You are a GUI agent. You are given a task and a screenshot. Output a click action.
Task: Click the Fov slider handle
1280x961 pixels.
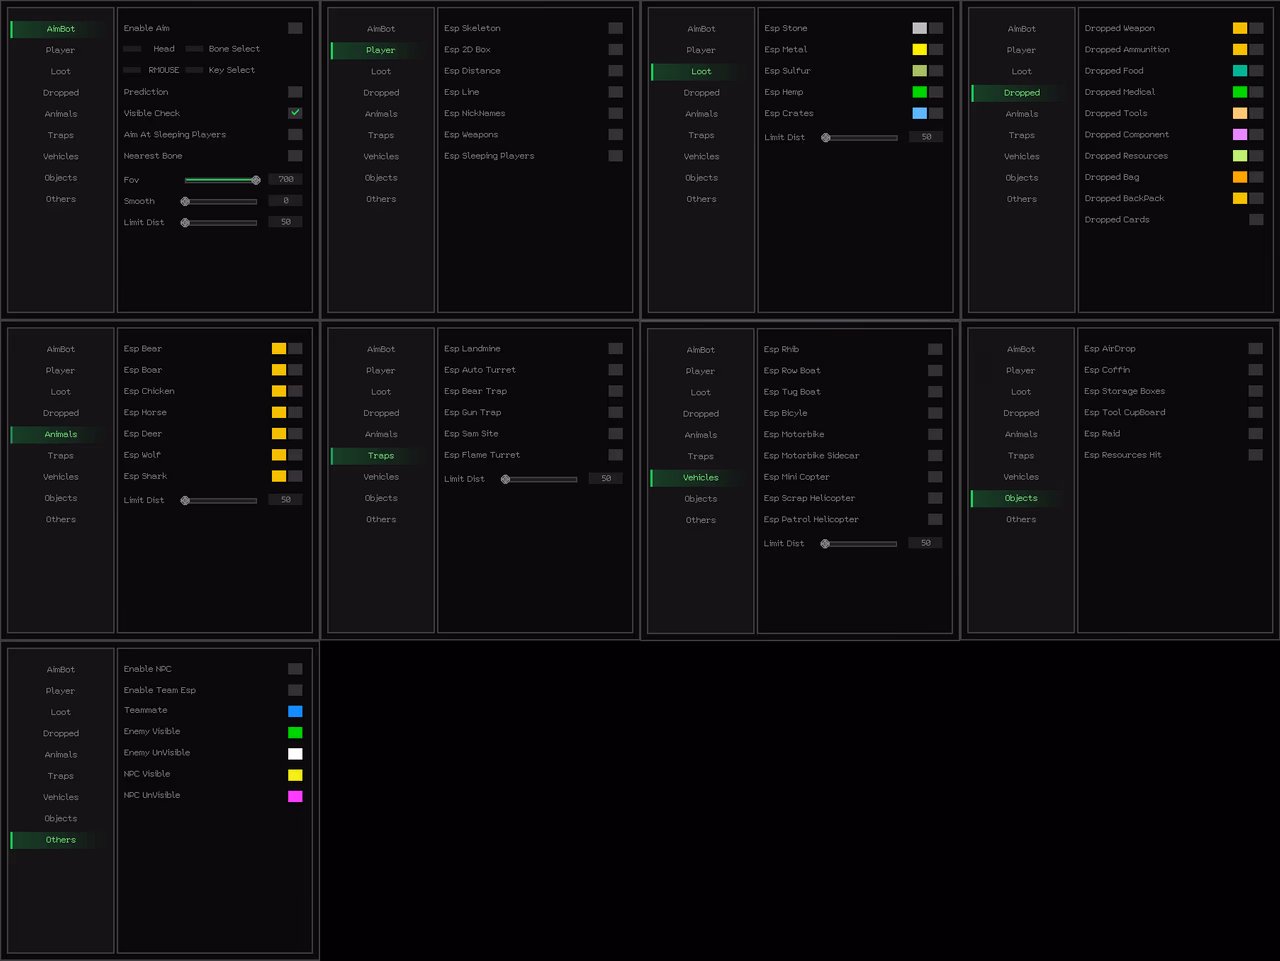[256, 180]
